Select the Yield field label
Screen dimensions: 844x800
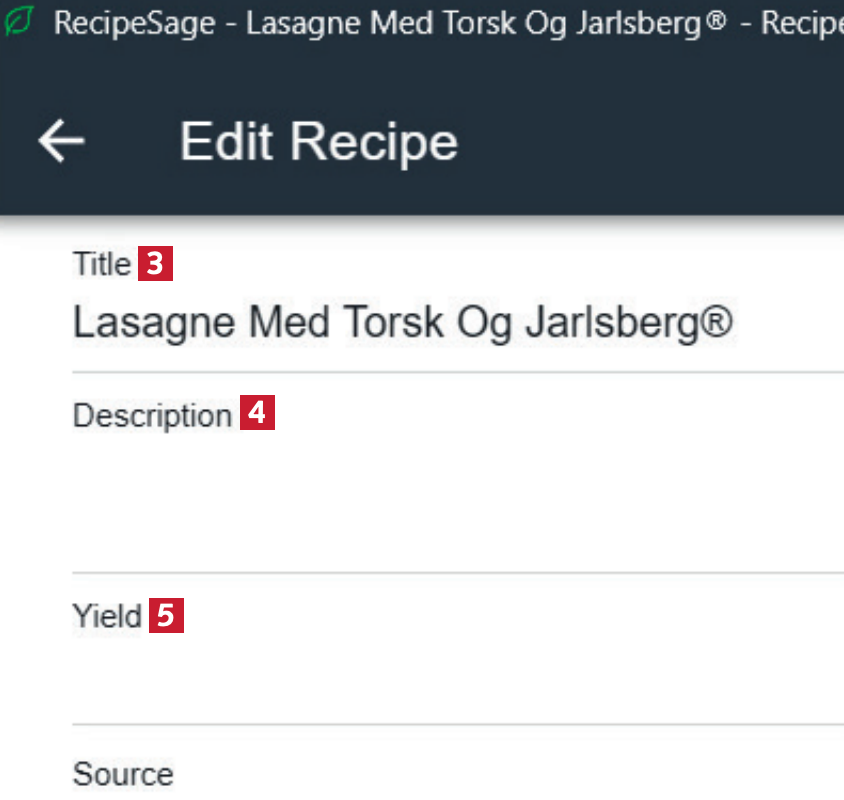tap(107, 616)
